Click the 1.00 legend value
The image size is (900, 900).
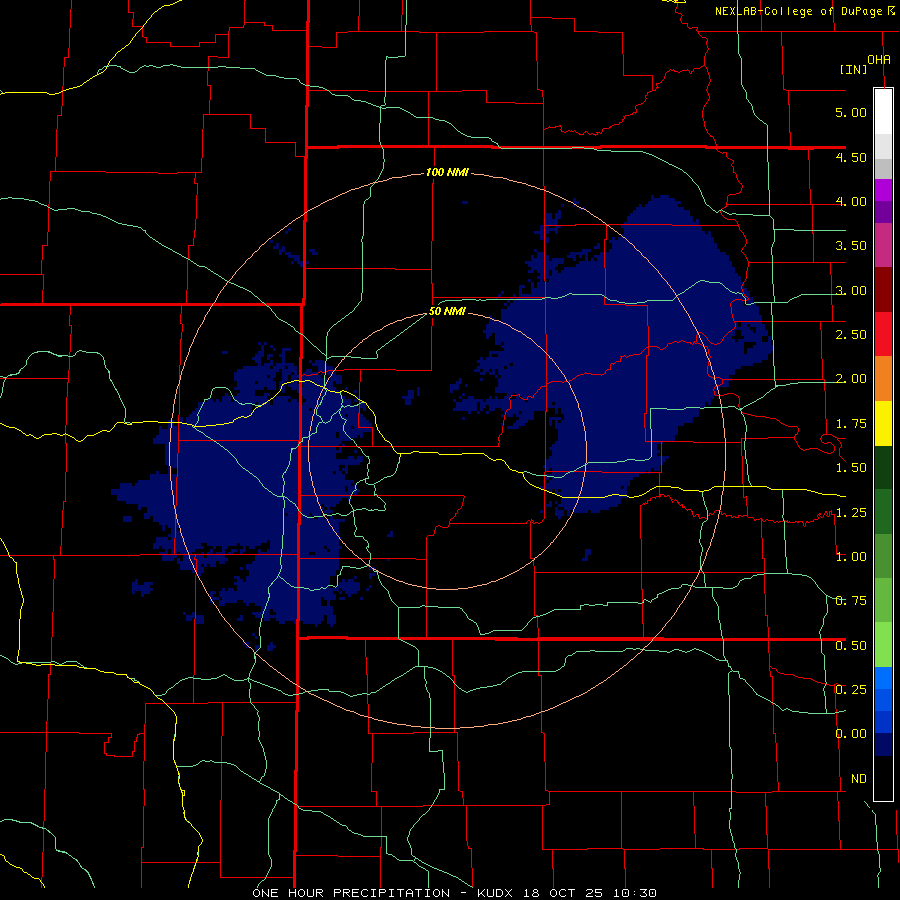[x=851, y=557]
